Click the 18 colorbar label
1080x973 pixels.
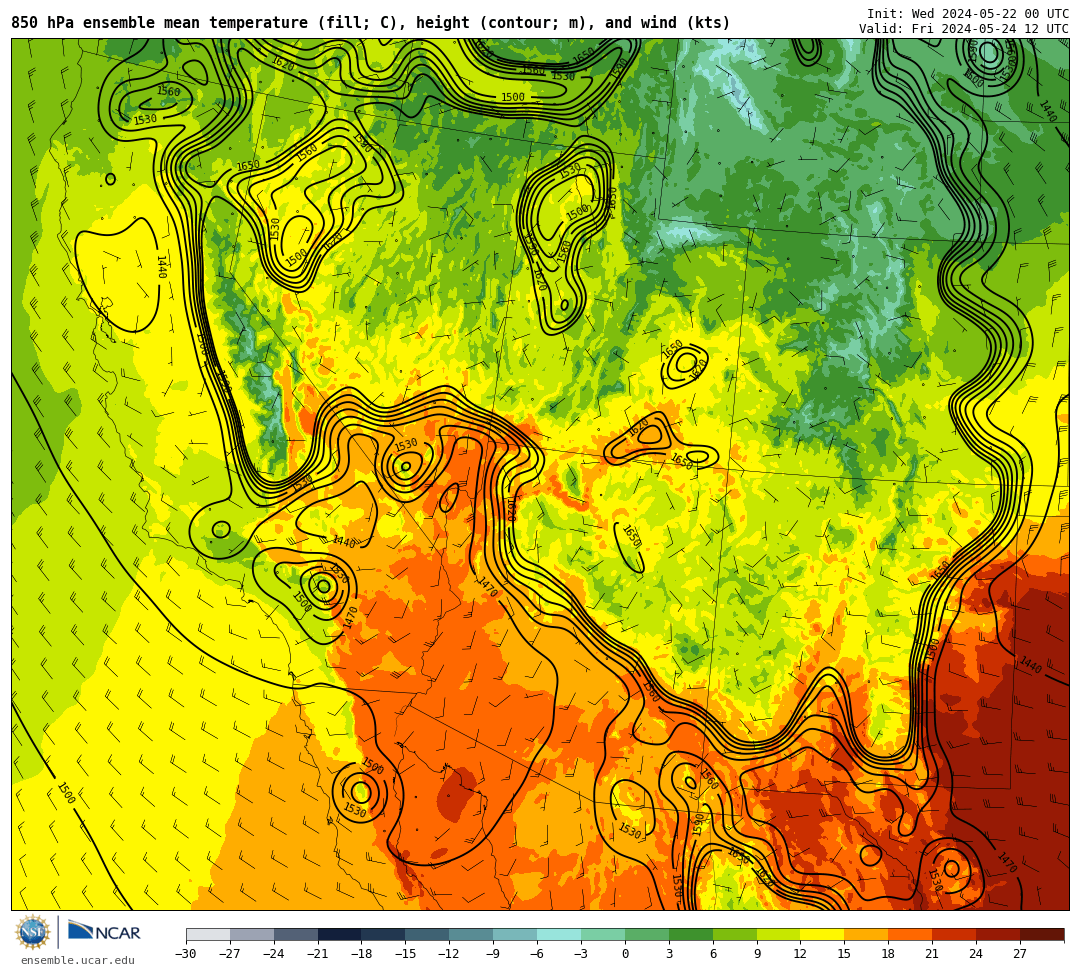pyautogui.click(x=889, y=954)
